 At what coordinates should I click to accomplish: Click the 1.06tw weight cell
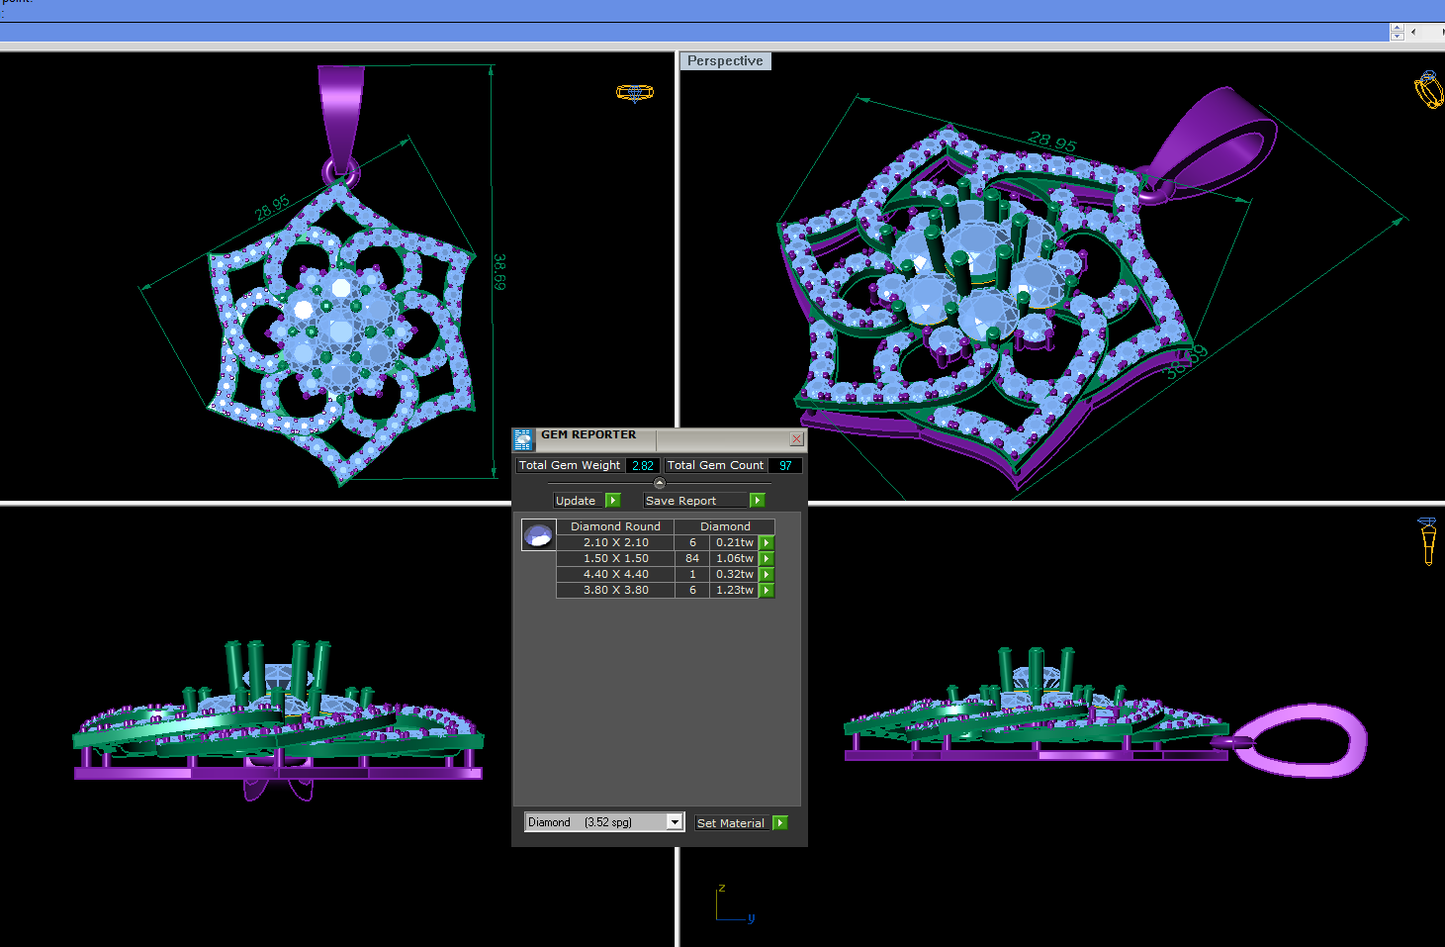point(735,559)
